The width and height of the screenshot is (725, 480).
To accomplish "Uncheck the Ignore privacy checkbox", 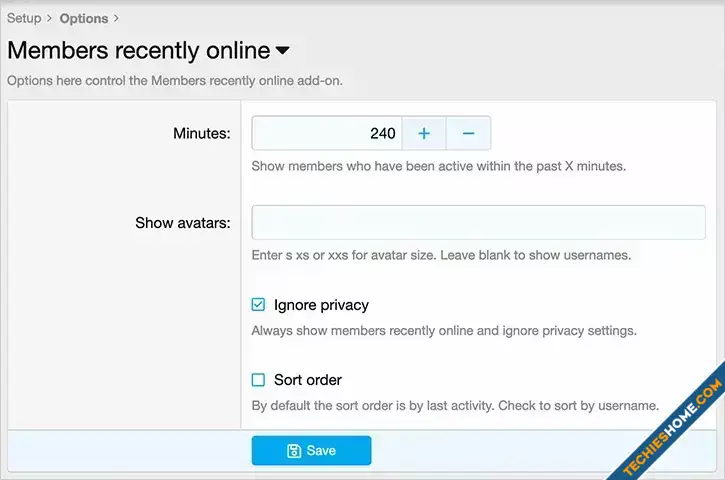I will tap(258, 305).
